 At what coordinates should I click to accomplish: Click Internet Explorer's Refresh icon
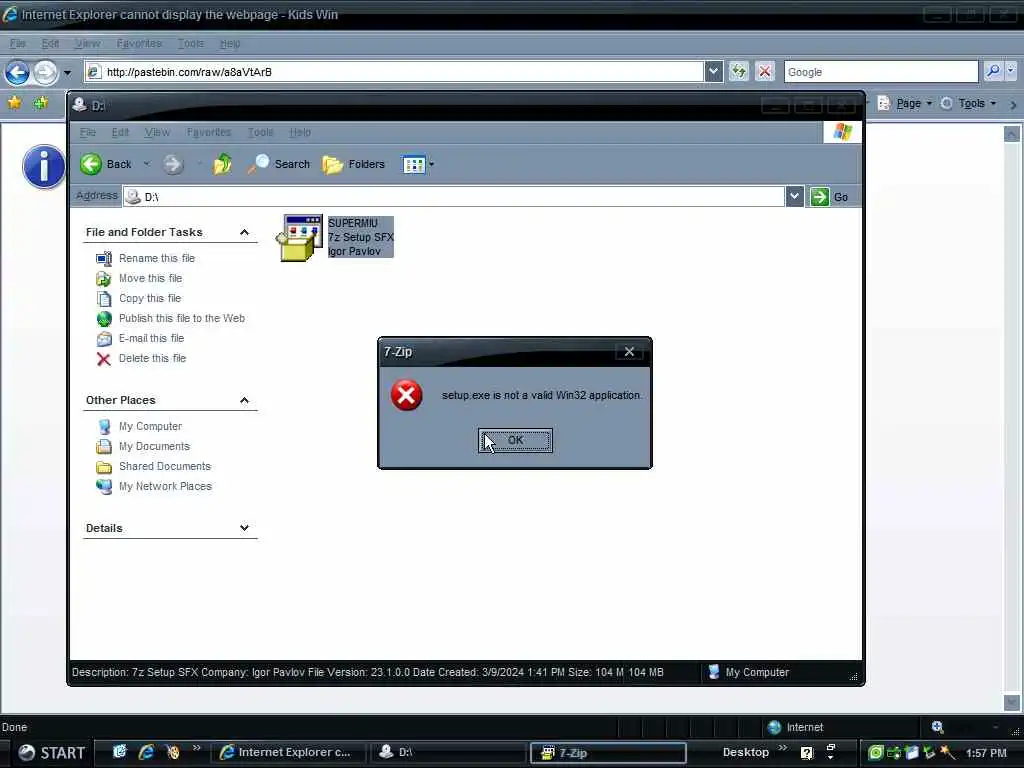coord(739,71)
